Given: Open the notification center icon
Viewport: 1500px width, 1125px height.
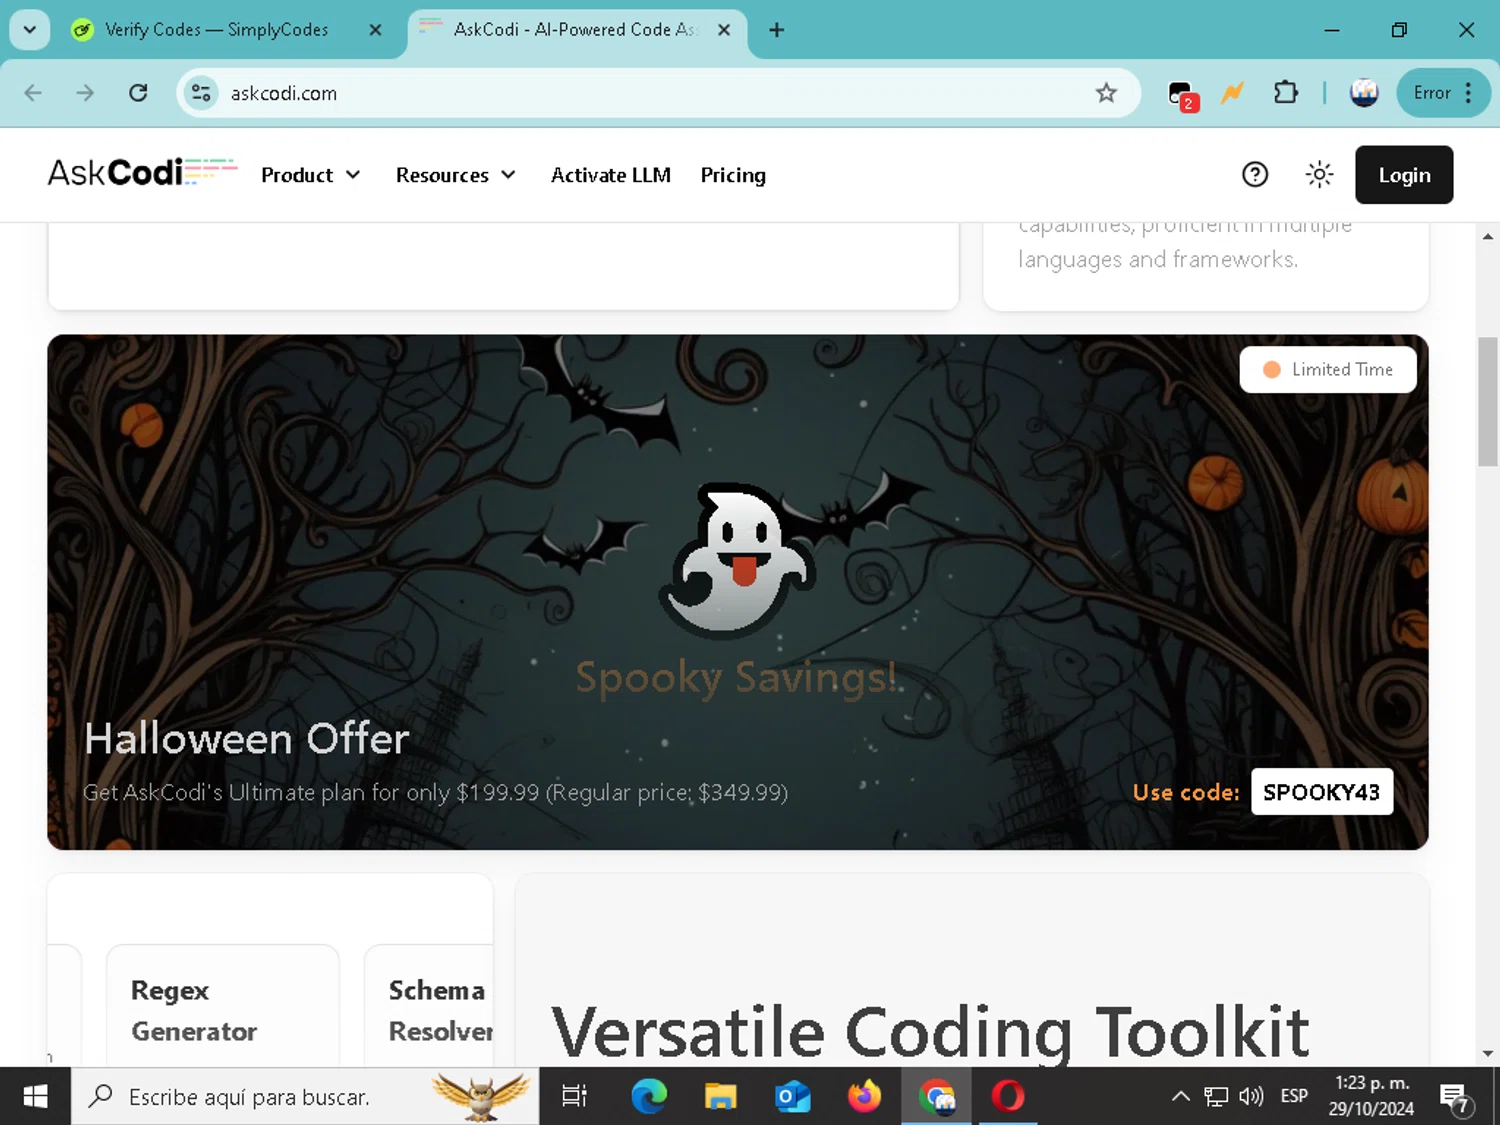Looking at the screenshot, I should (1455, 1098).
